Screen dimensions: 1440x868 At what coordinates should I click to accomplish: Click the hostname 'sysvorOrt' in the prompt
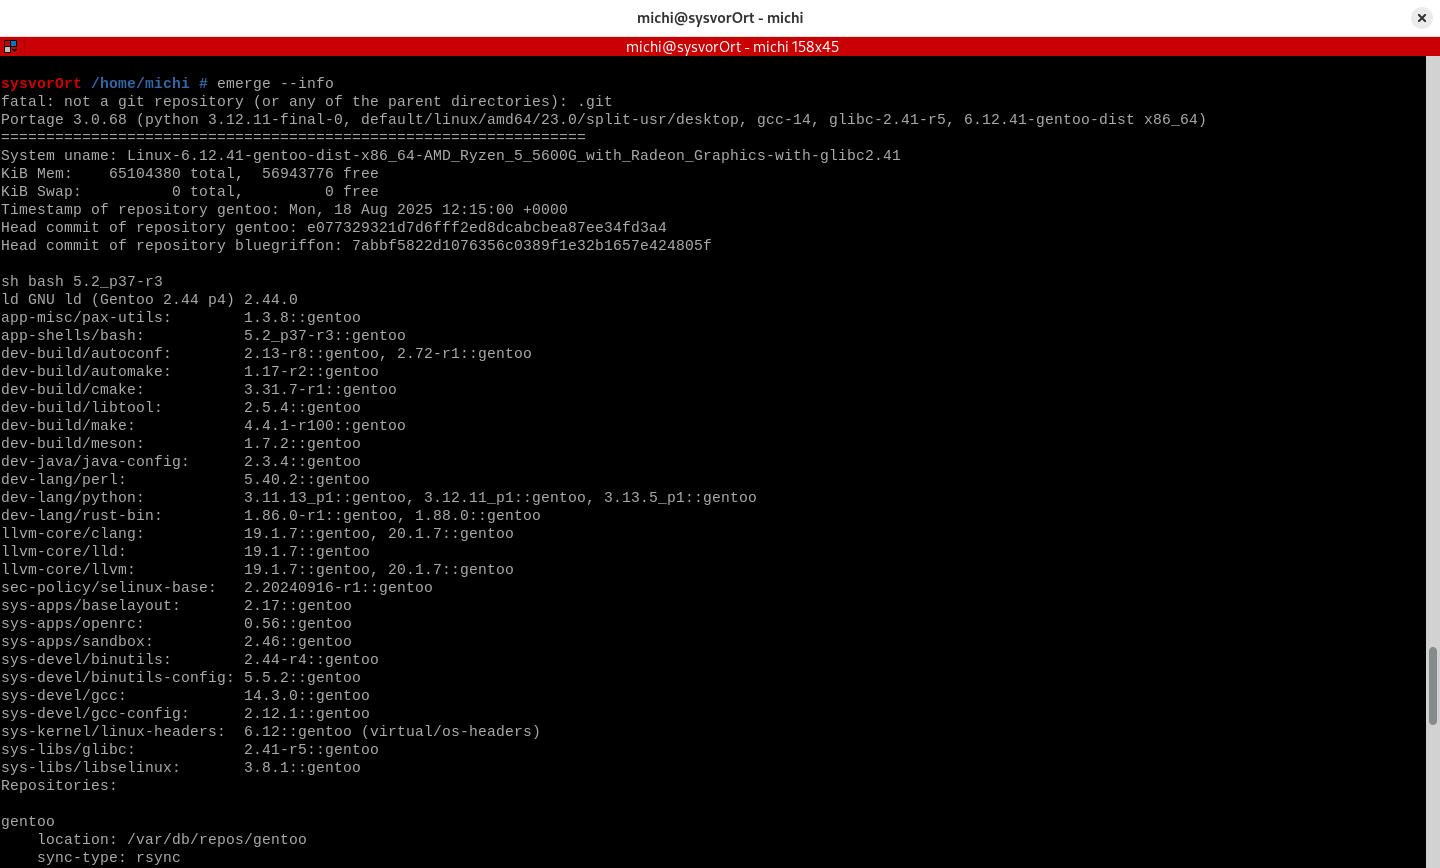coord(41,84)
